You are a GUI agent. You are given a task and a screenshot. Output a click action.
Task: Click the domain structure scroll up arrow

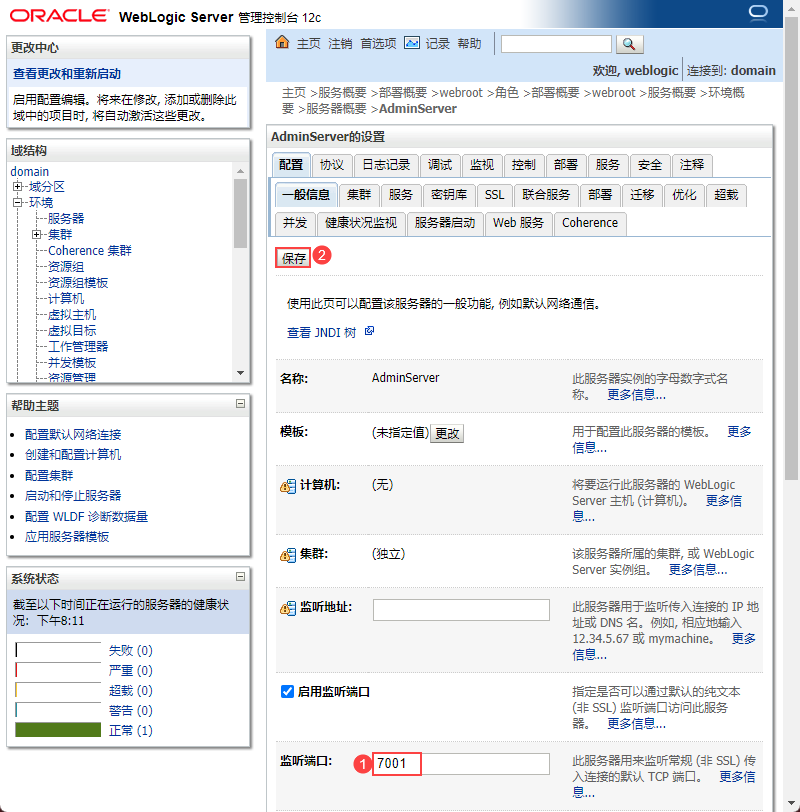point(240,171)
